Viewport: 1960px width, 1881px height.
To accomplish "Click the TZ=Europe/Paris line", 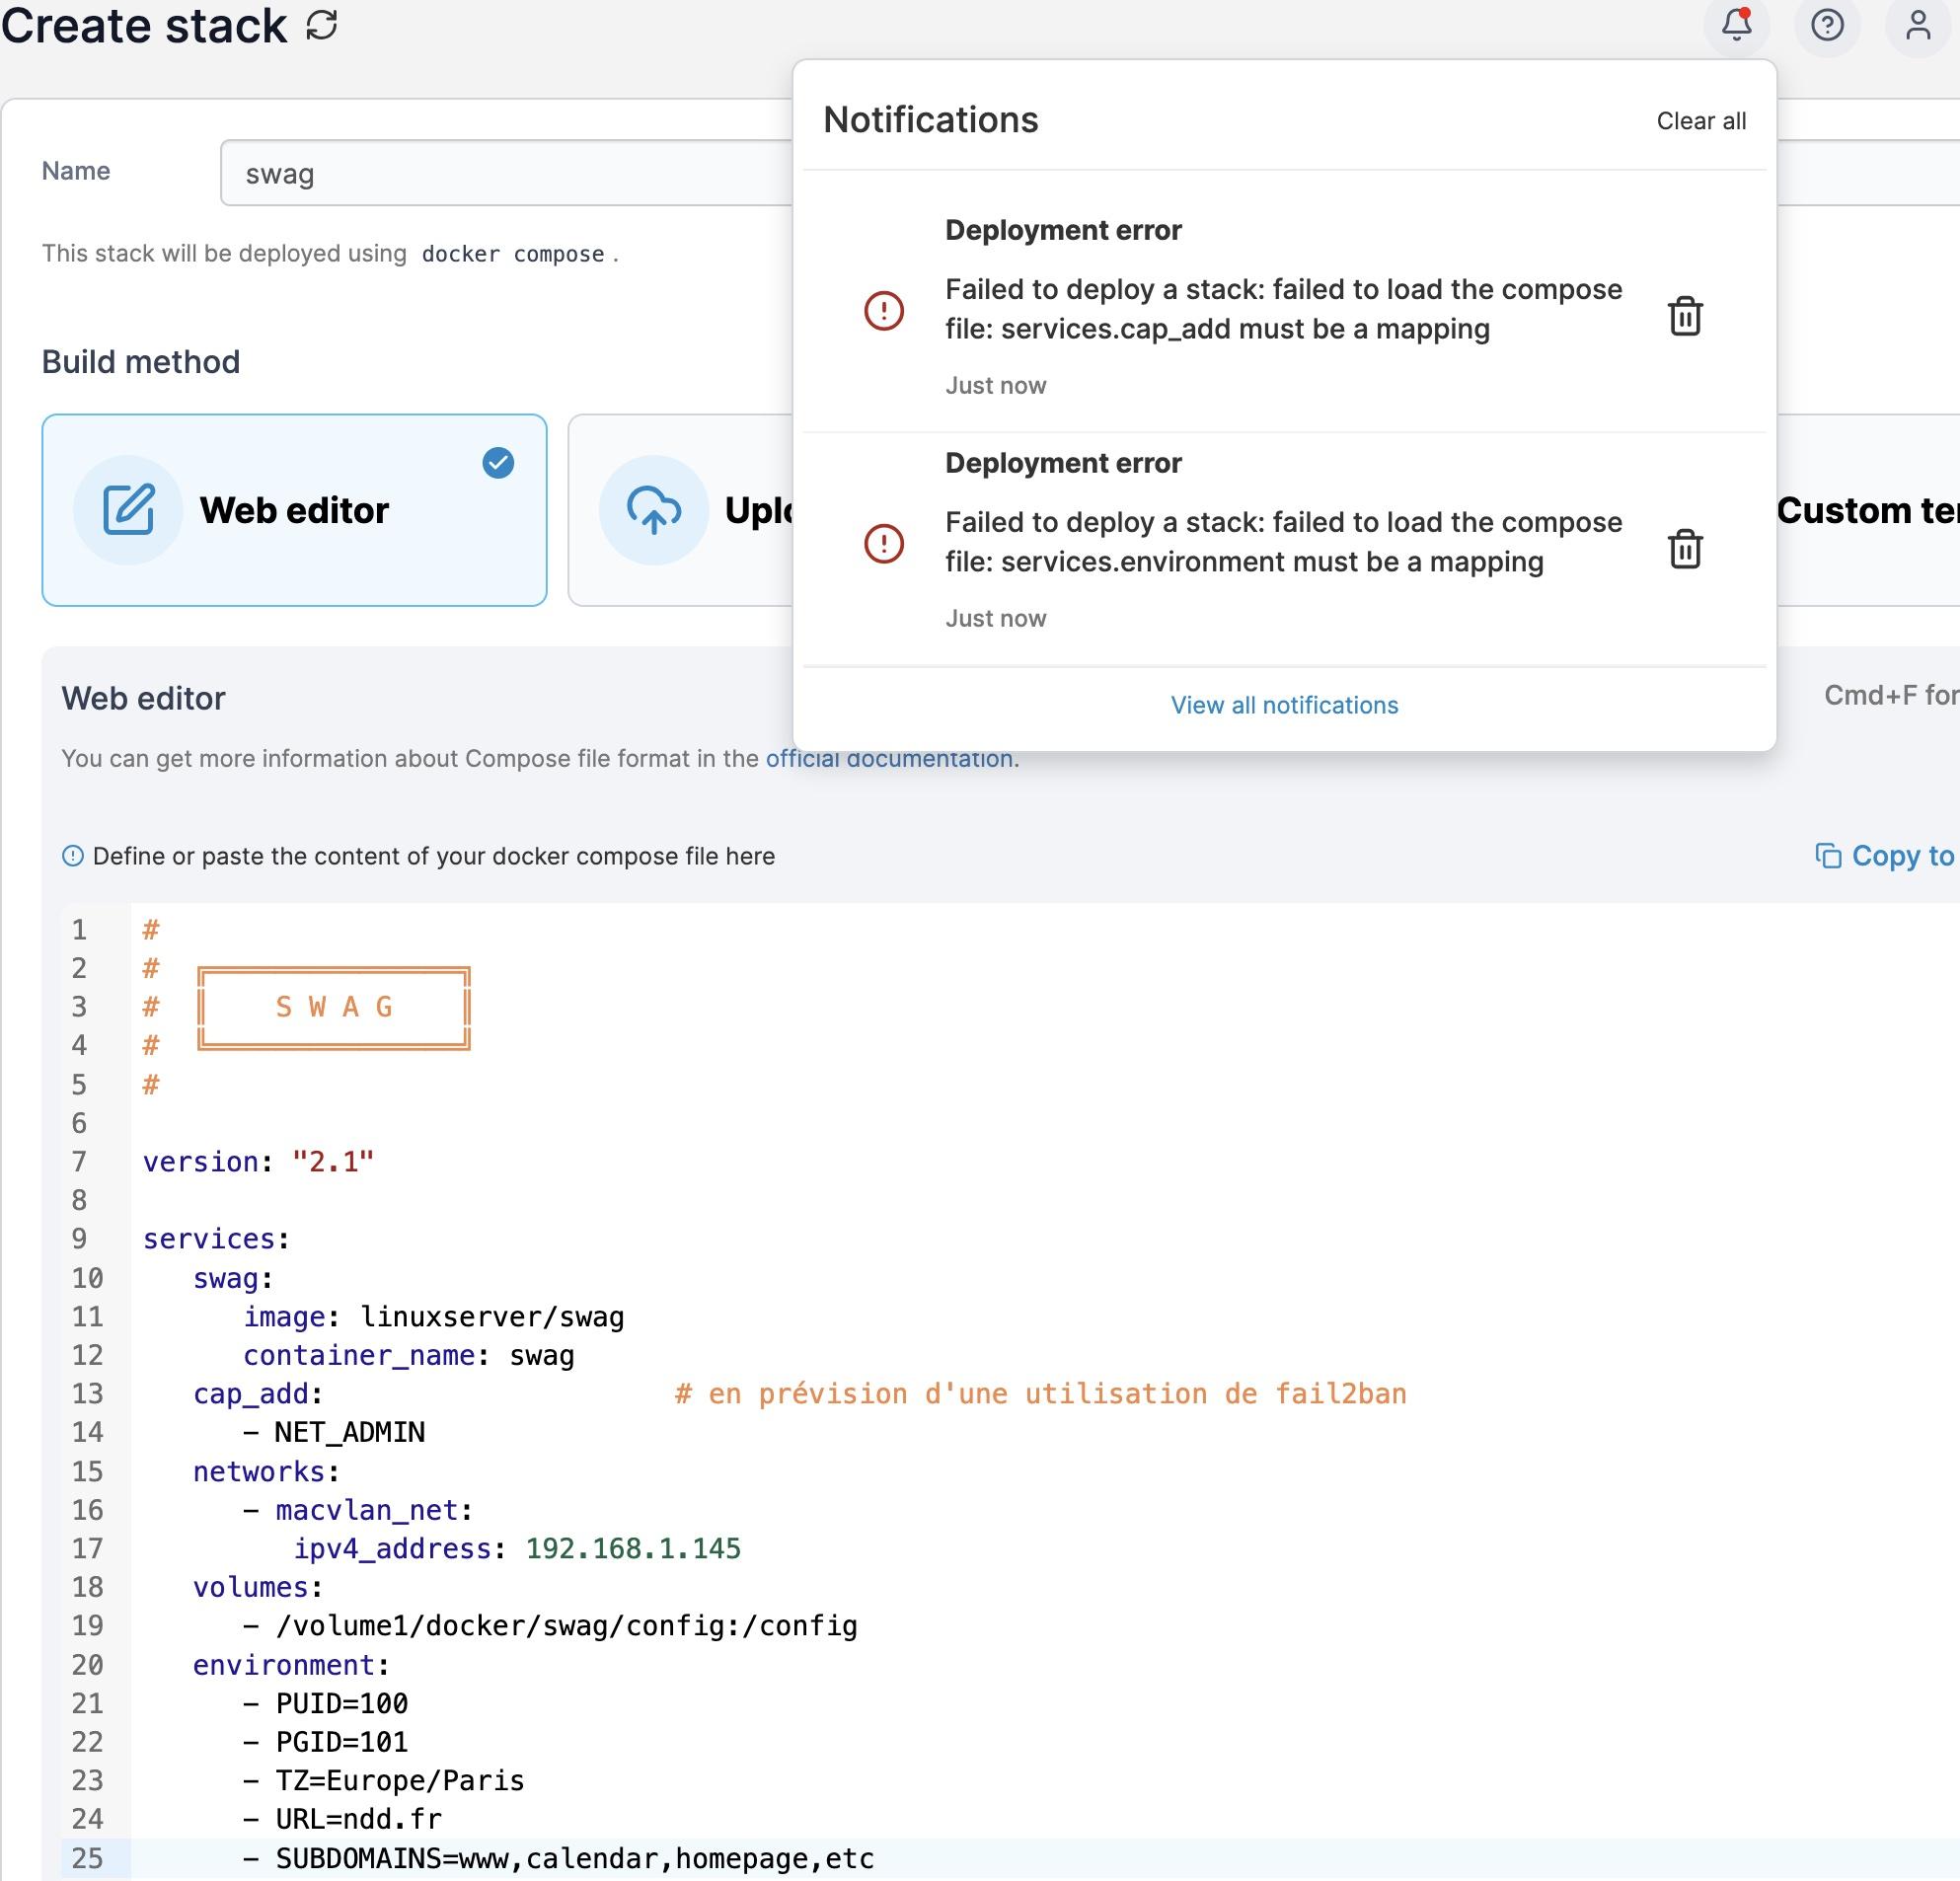I will [x=384, y=1781].
